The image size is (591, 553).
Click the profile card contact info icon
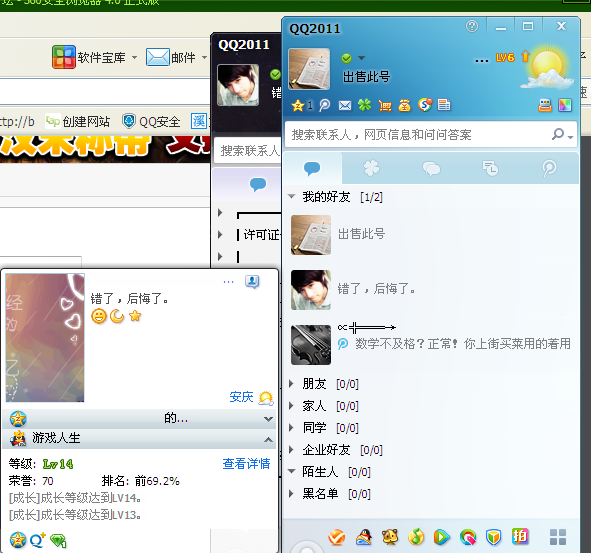[252, 281]
